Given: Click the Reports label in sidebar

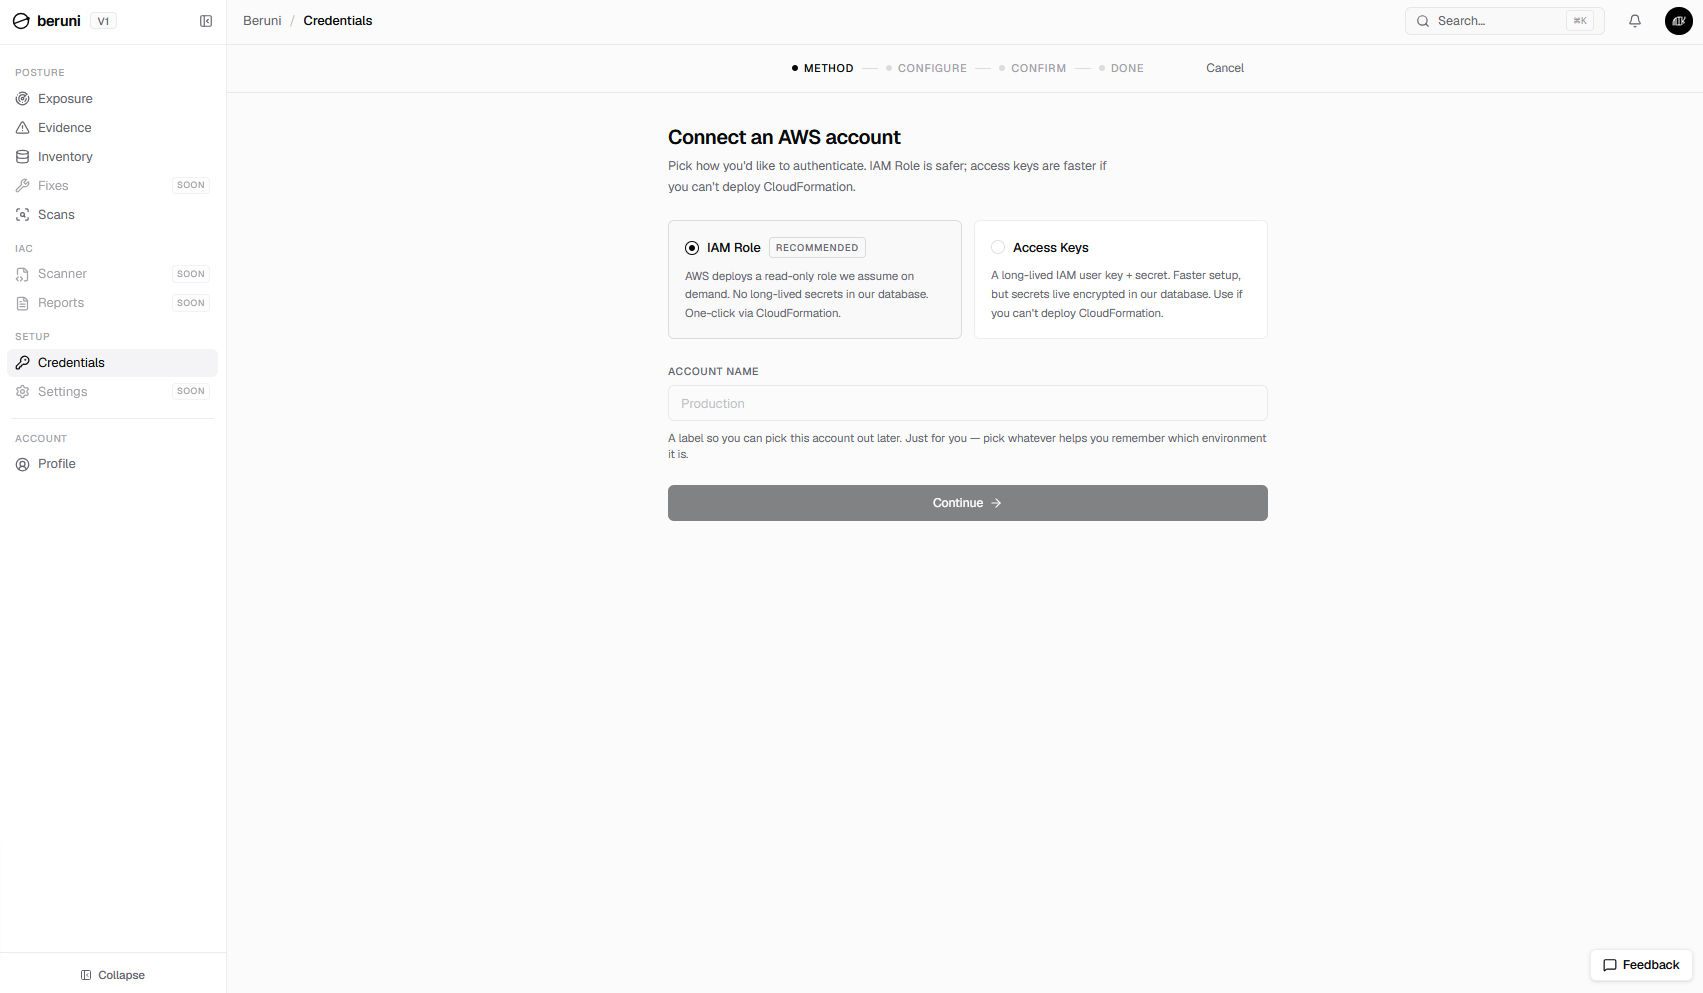Looking at the screenshot, I should coord(61,303).
